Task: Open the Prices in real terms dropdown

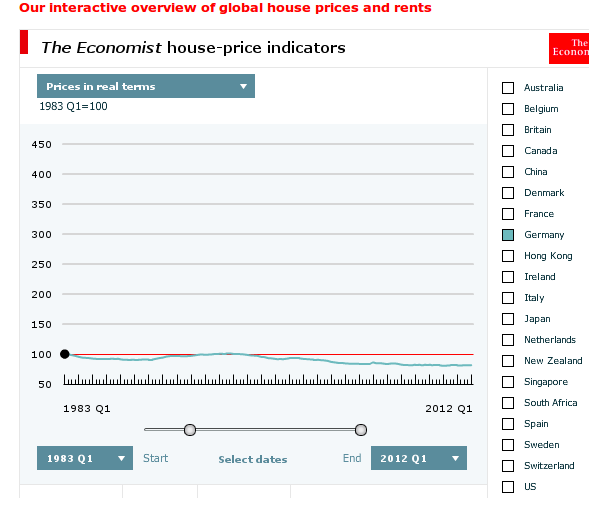Action: coord(146,87)
